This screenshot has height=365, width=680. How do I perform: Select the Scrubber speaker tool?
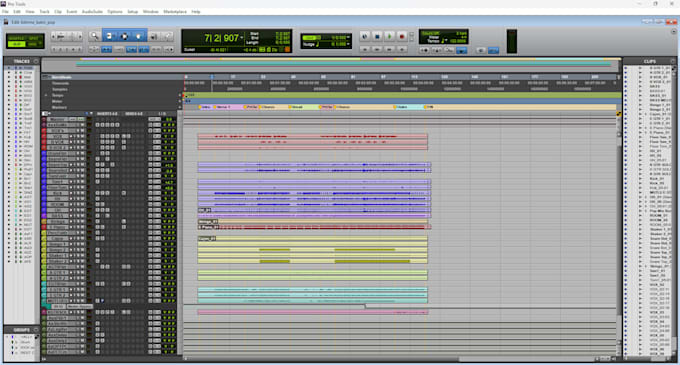point(154,36)
